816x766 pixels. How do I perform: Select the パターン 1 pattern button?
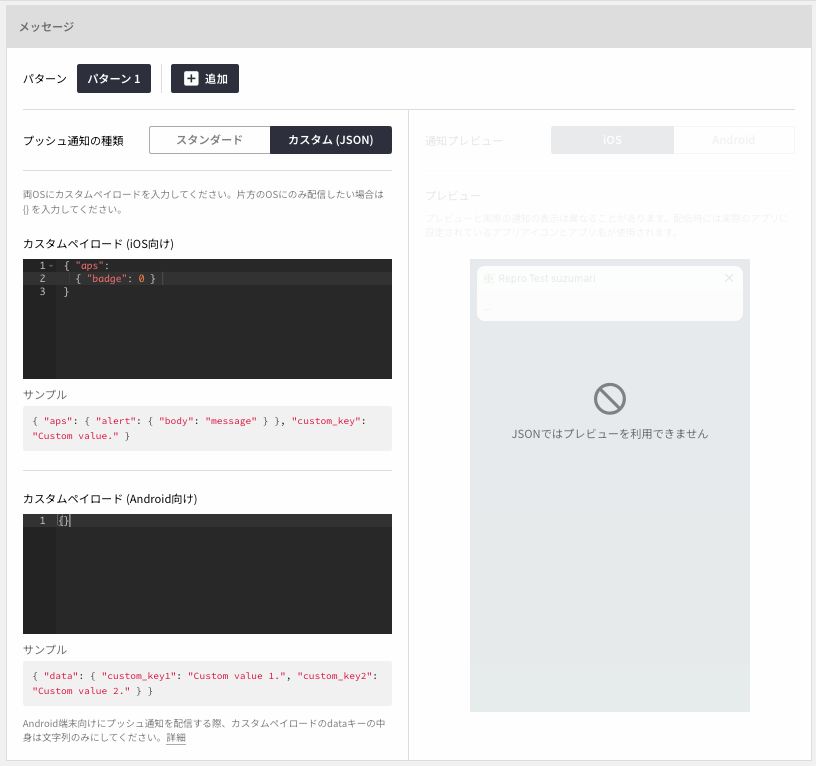tap(114, 79)
